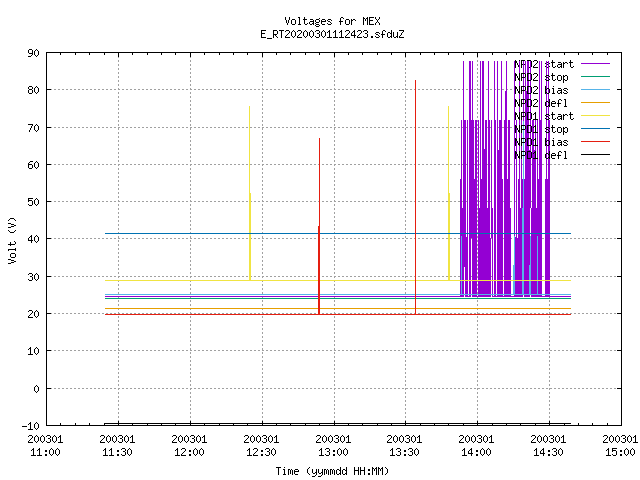Click the 'NPD2 stop' legend label

click(x=541, y=77)
